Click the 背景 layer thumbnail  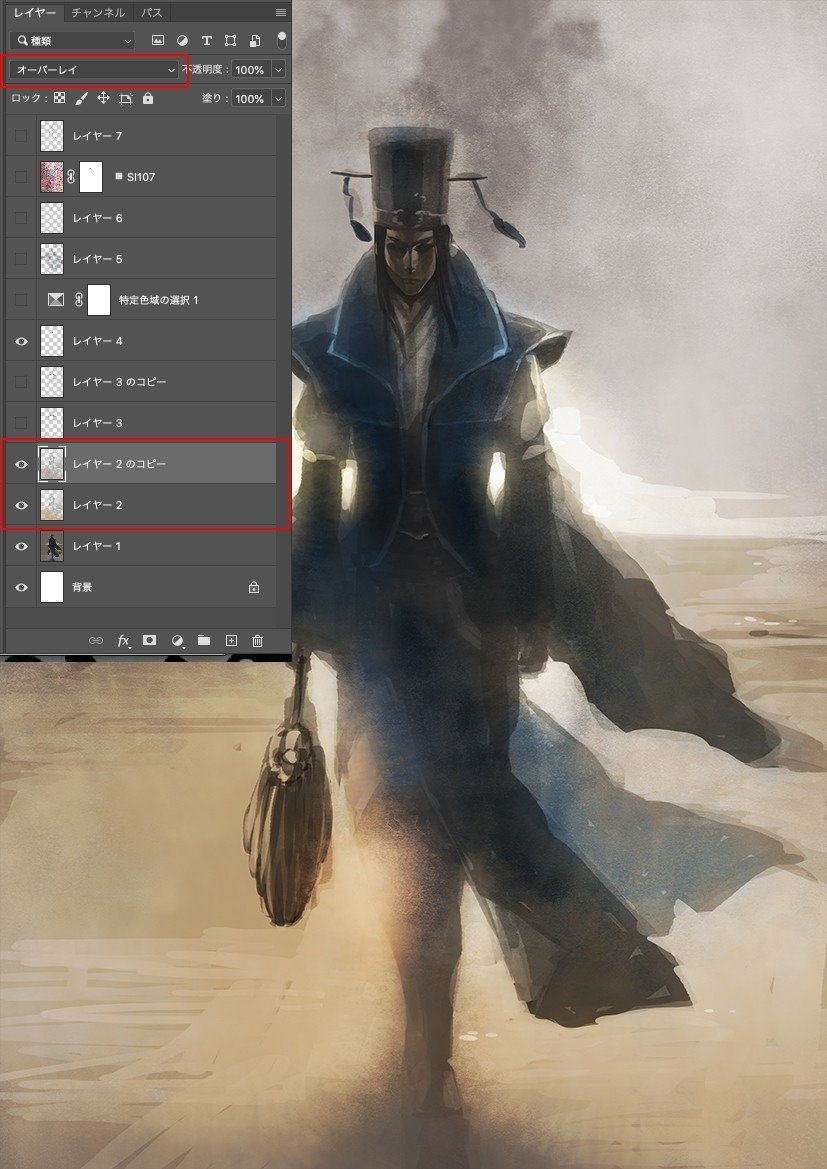point(51,587)
